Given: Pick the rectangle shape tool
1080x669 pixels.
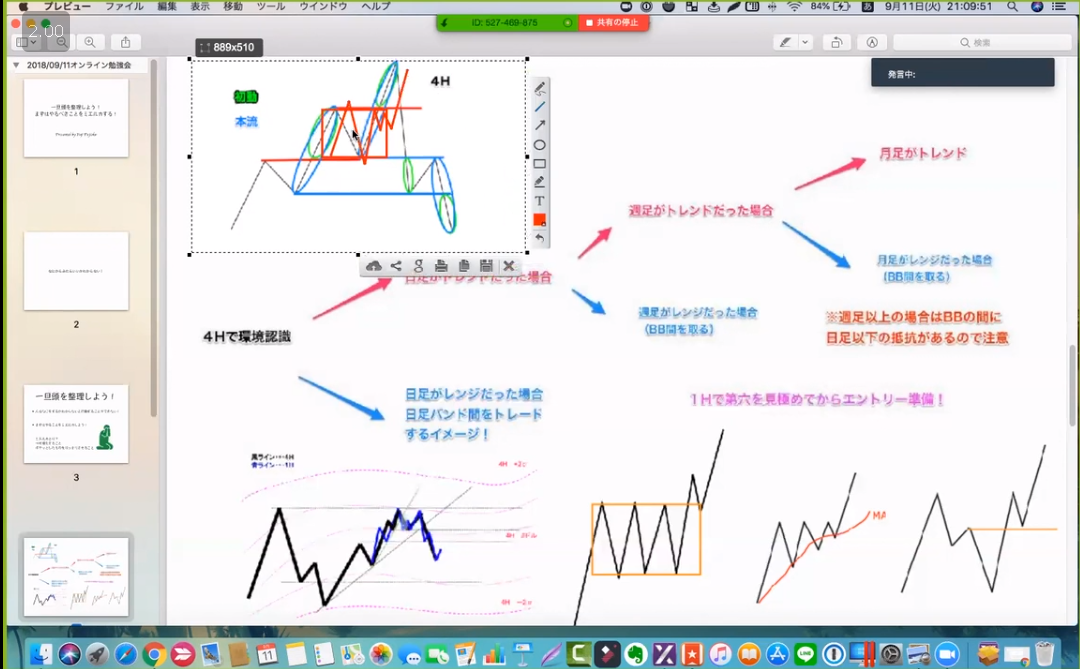Looking at the screenshot, I should [x=540, y=163].
